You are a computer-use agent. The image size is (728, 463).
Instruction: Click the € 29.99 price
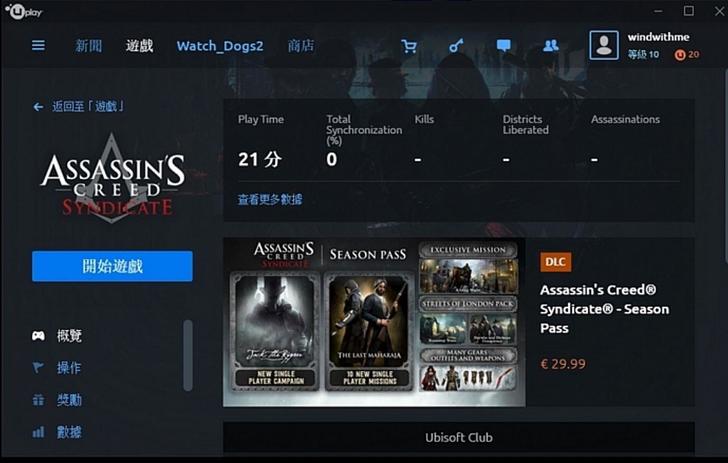coord(563,364)
